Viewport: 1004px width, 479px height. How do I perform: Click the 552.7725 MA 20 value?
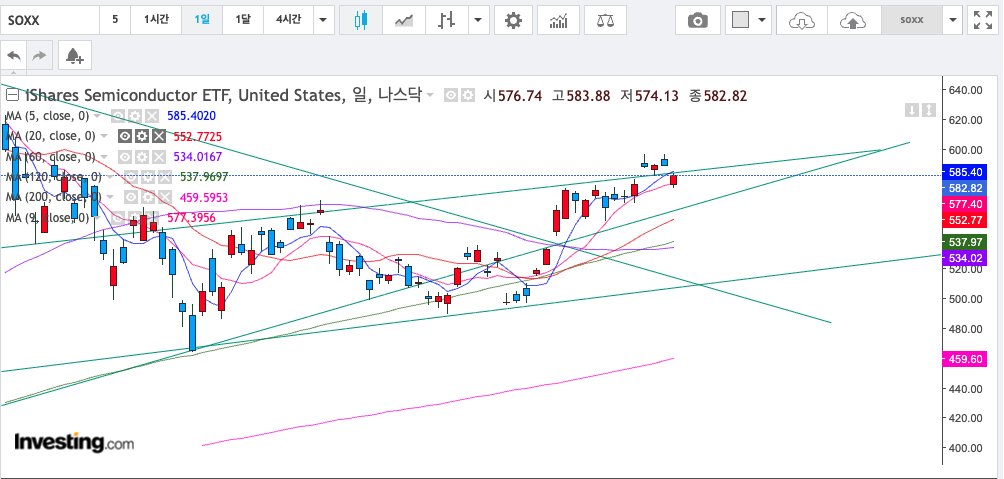click(x=198, y=136)
